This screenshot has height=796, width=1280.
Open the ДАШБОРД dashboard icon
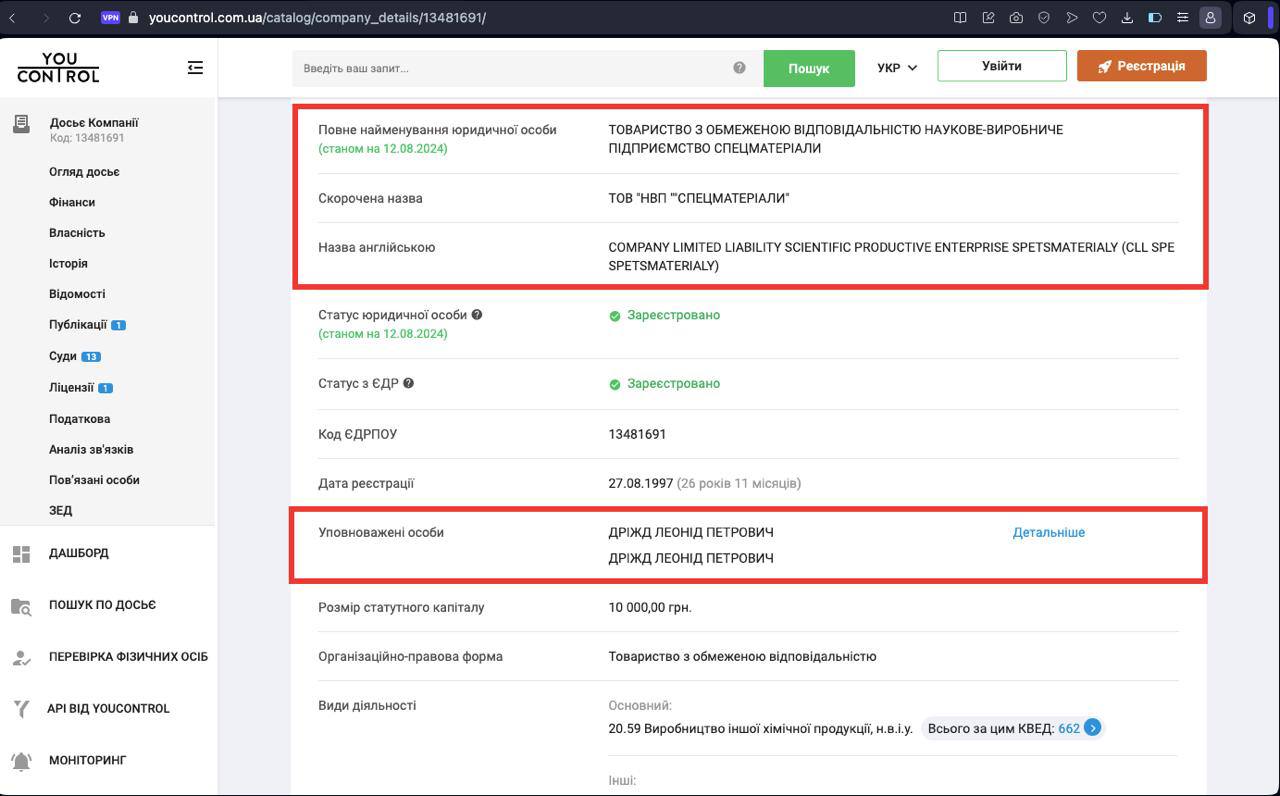click(x=21, y=553)
